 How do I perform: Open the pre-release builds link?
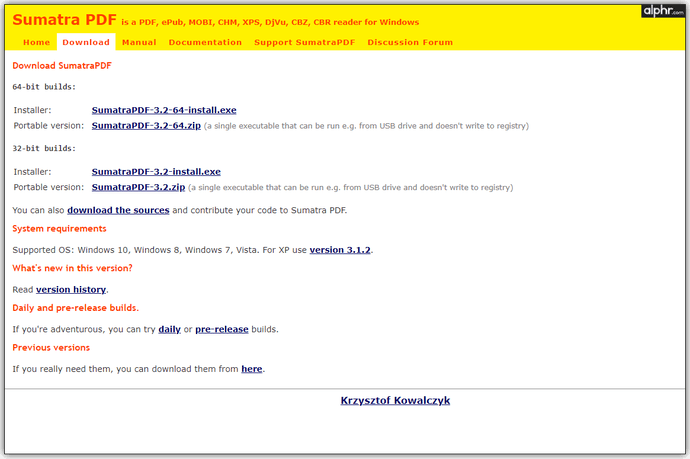pos(222,329)
